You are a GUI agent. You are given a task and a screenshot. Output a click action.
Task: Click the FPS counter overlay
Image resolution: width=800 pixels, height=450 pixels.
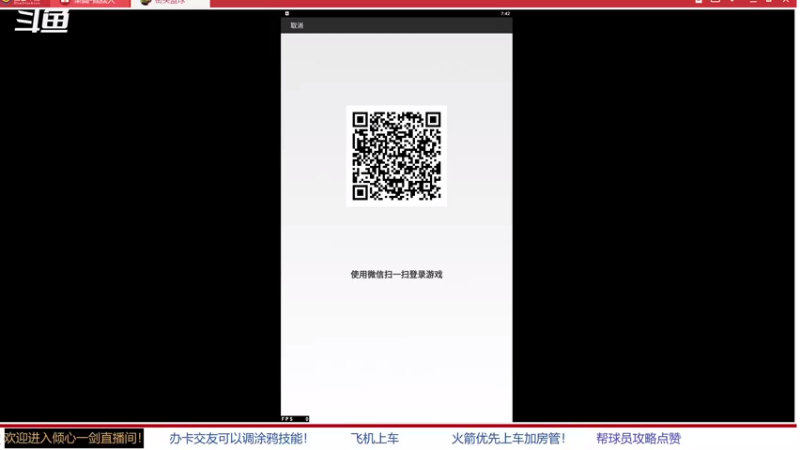295,419
